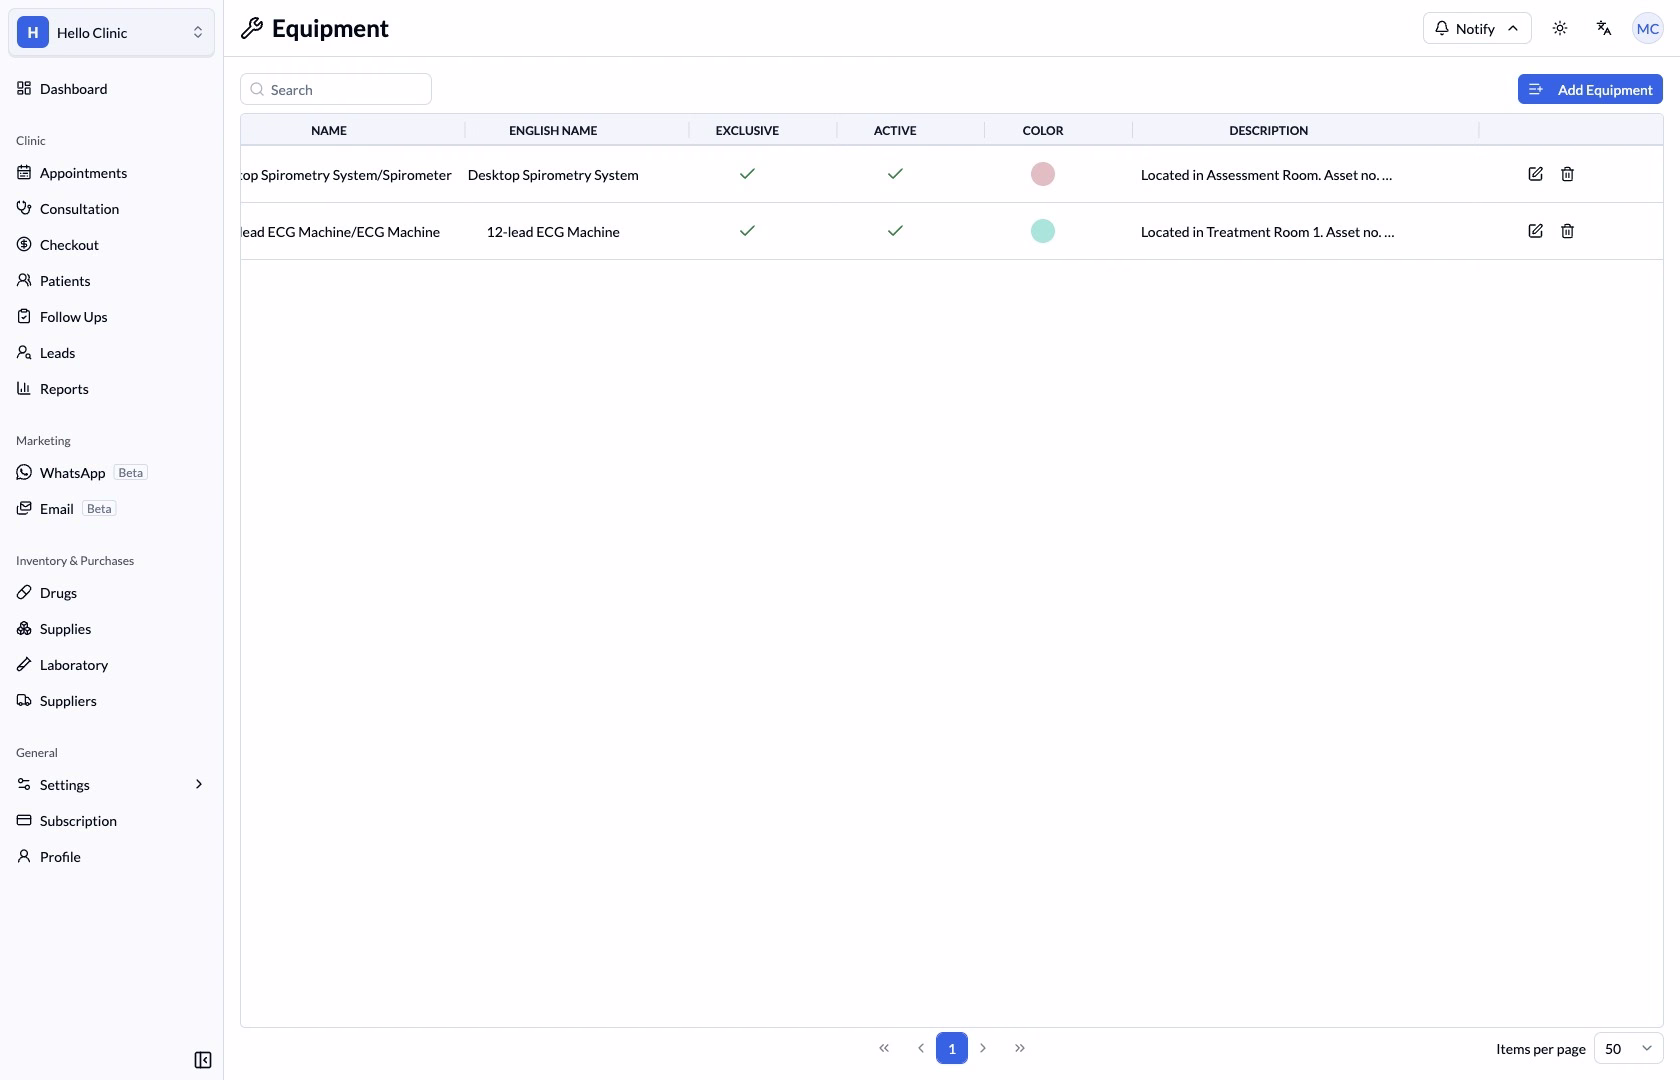Screen dimensions: 1680x1080
Task: Click the Exclusive checkmark for Spirometry row
Action: (747, 174)
